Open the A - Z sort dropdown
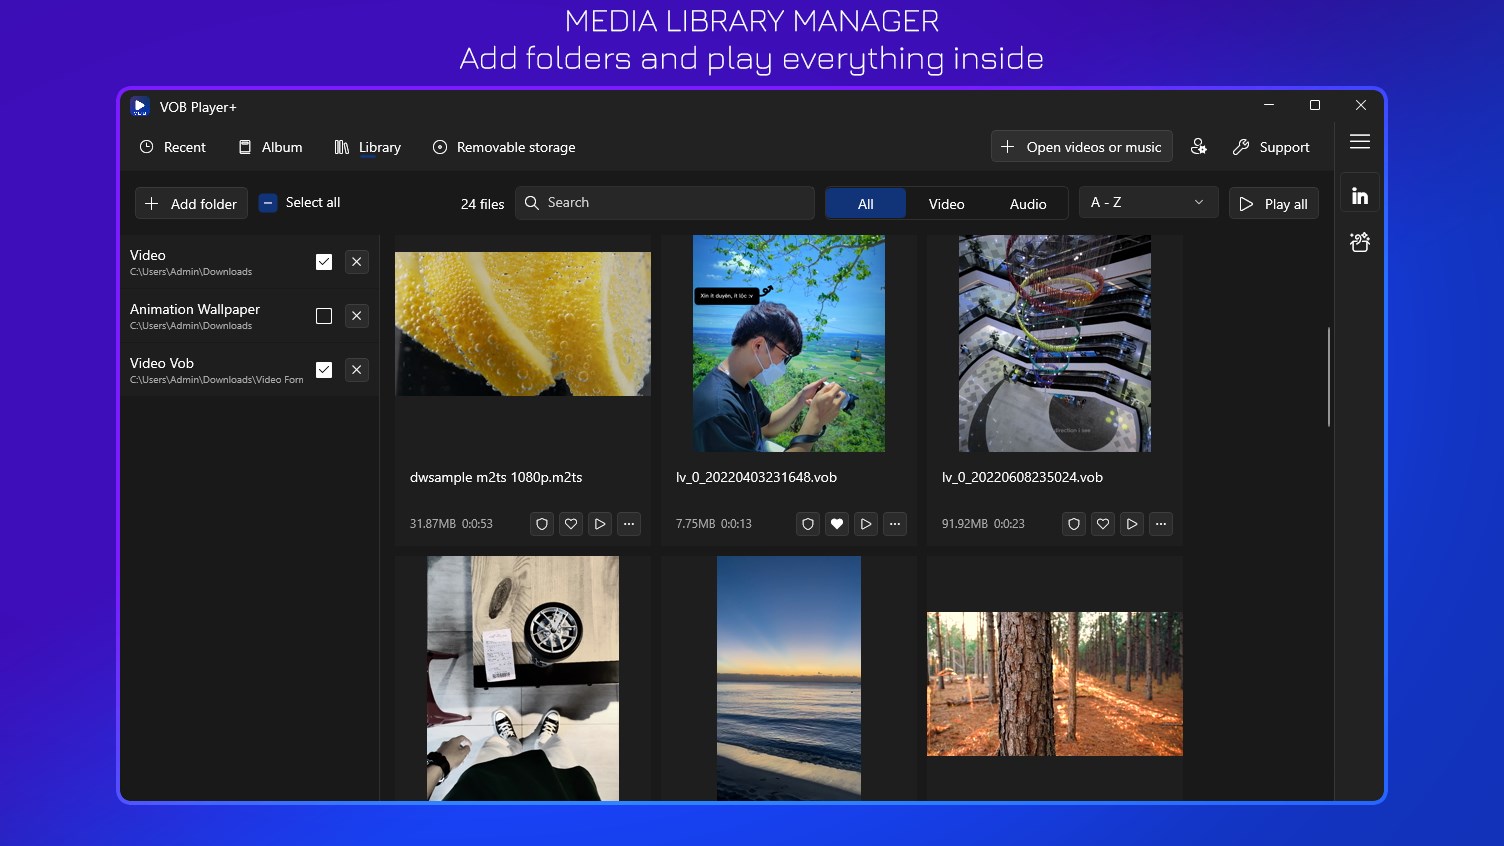This screenshot has height=846, width=1504. pos(1147,202)
